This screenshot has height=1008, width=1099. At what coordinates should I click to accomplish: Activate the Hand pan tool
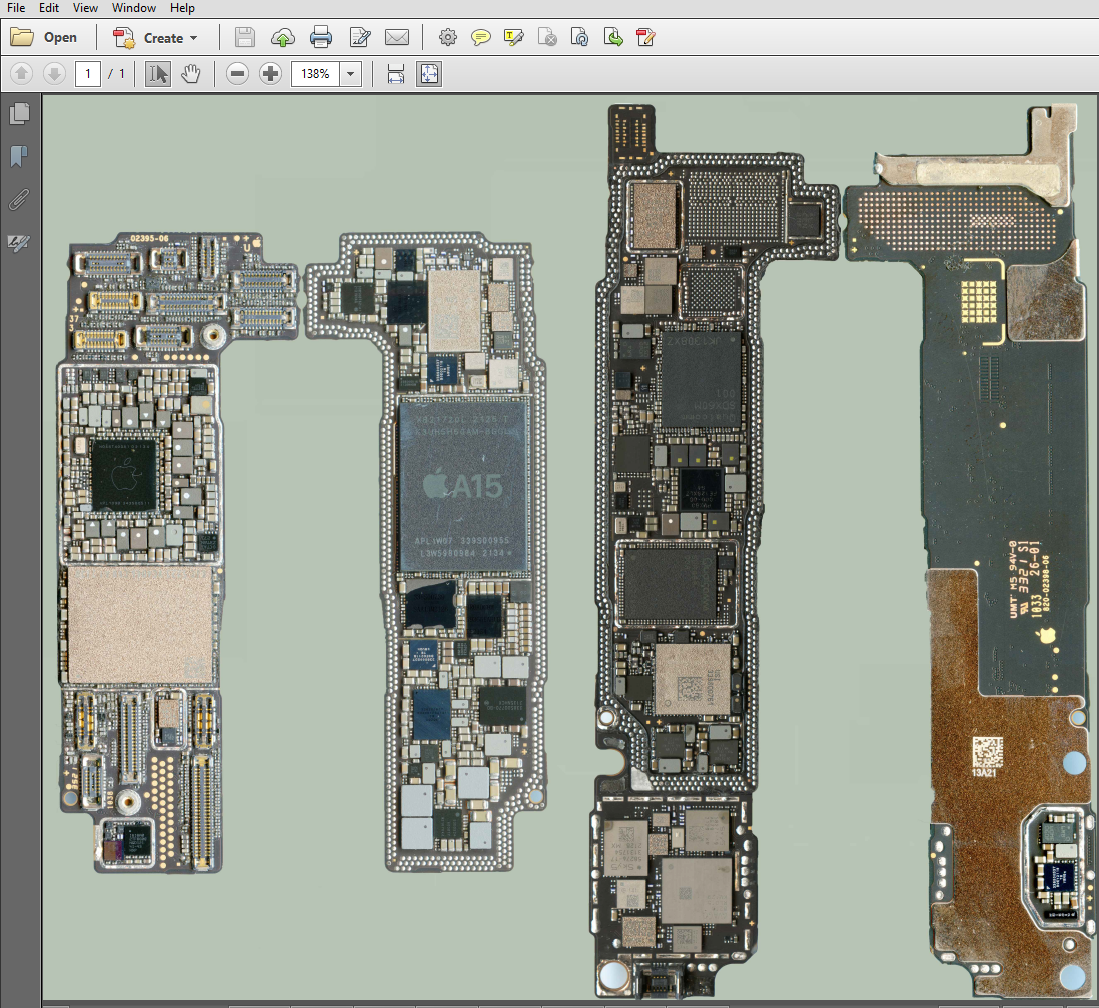pos(190,73)
